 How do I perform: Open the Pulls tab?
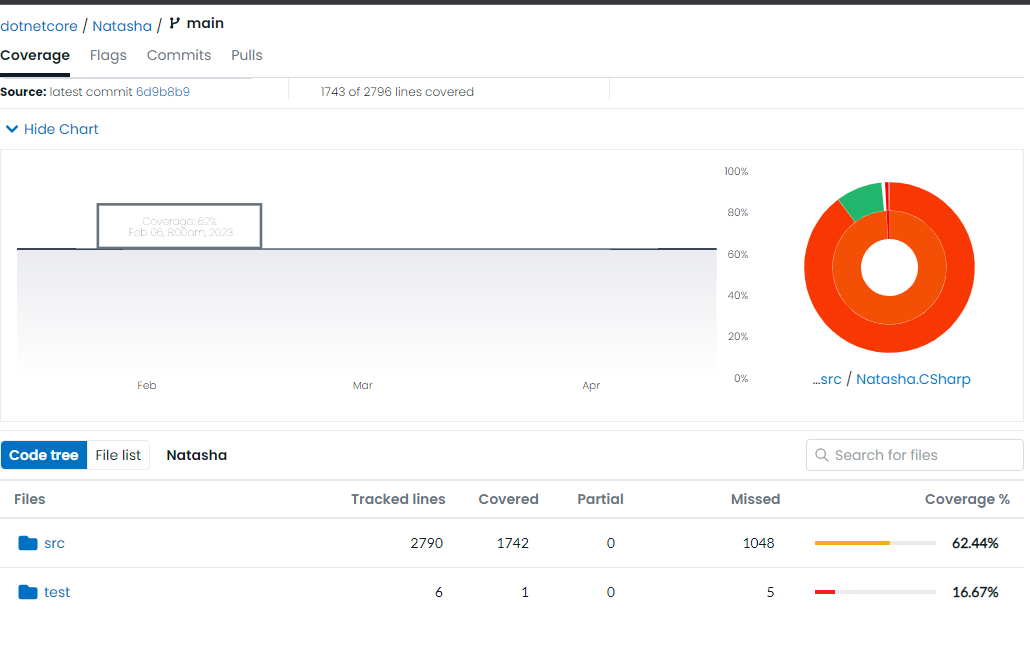(247, 55)
